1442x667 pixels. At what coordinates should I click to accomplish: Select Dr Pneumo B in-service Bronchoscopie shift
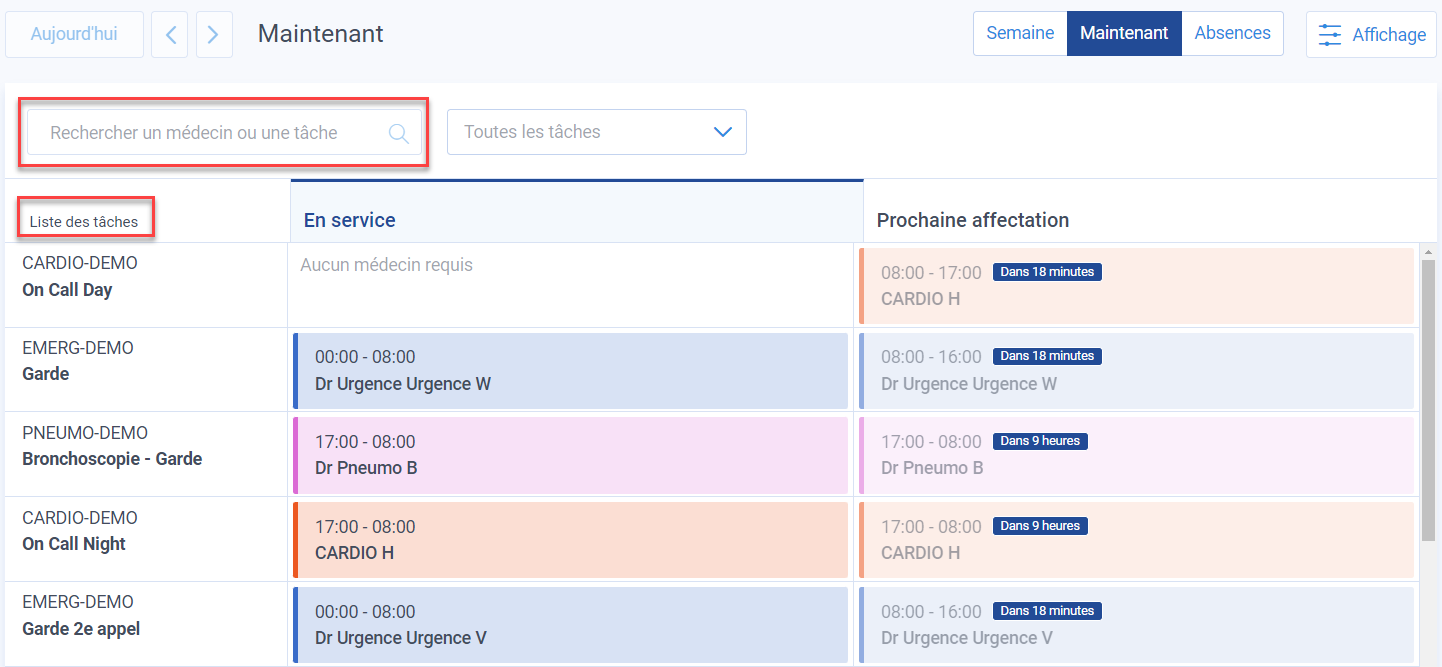[x=570, y=455]
